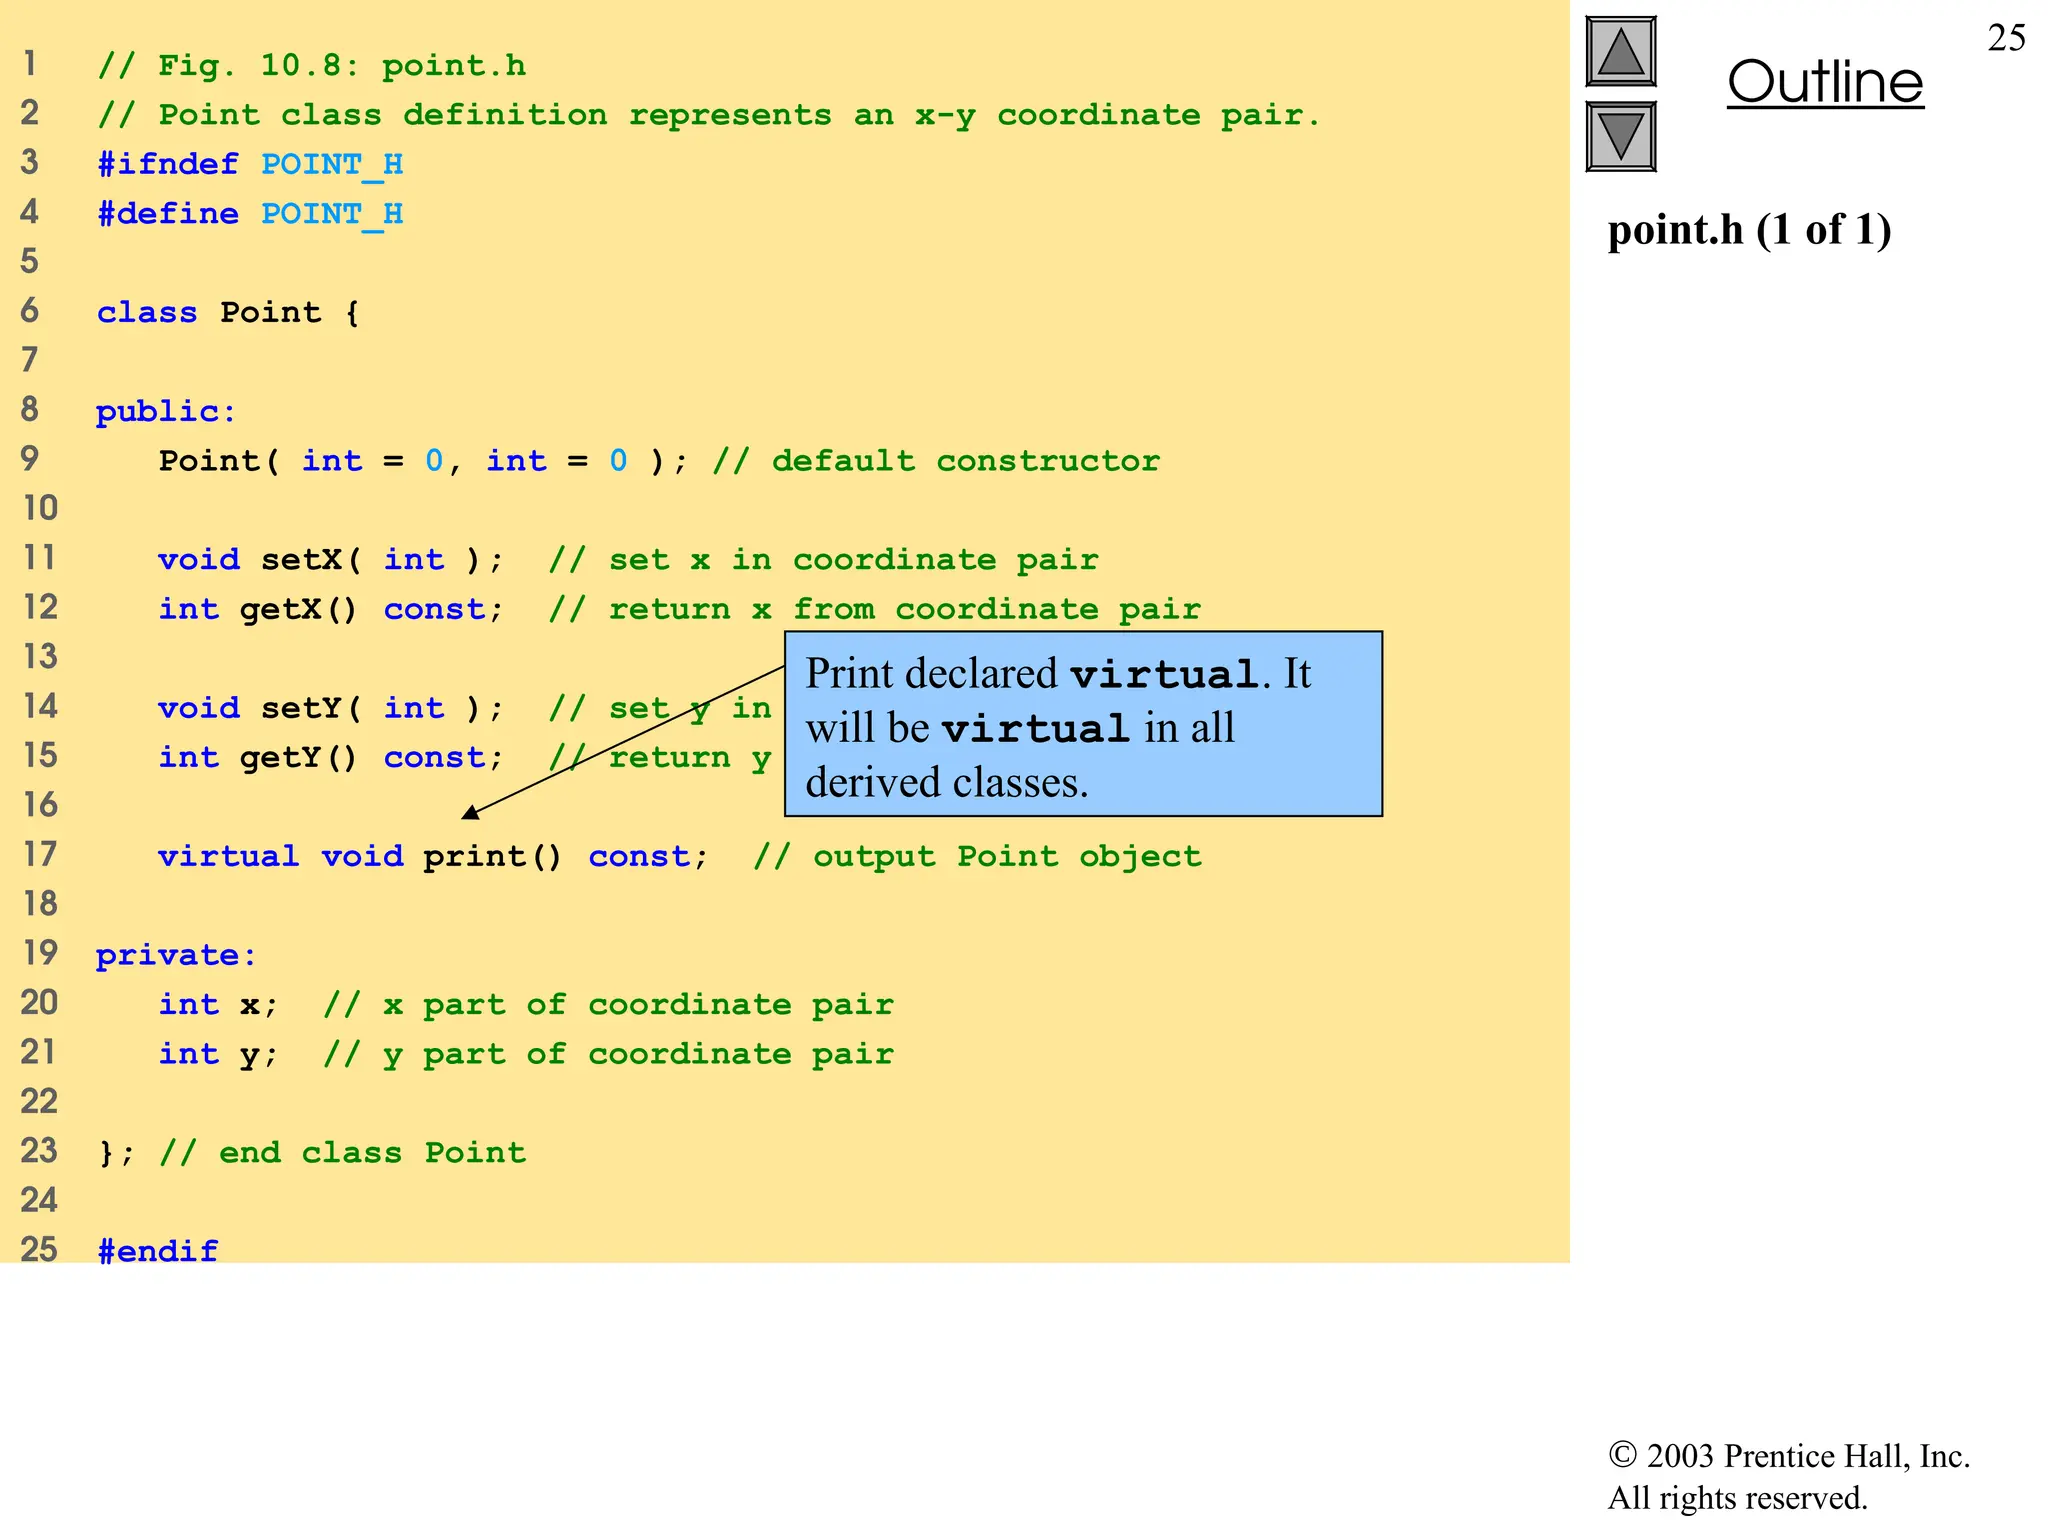Select the 'point.h (1 of 1)' heading
2048x1536 pixels.
(x=1749, y=230)
